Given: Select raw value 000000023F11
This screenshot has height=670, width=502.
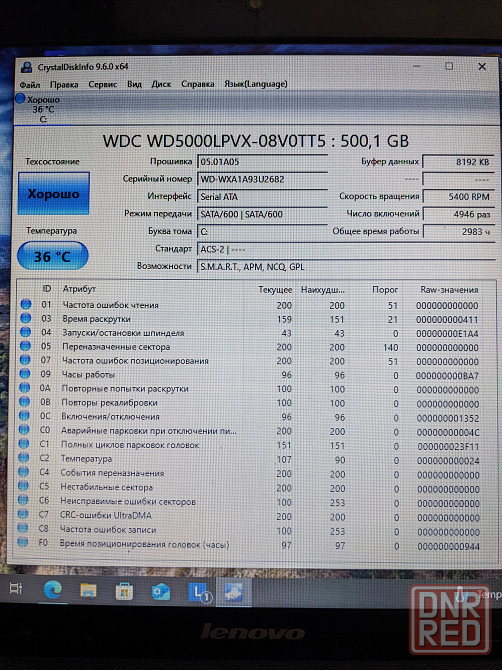Looking at the screenshot, I should tap(448, 447).
